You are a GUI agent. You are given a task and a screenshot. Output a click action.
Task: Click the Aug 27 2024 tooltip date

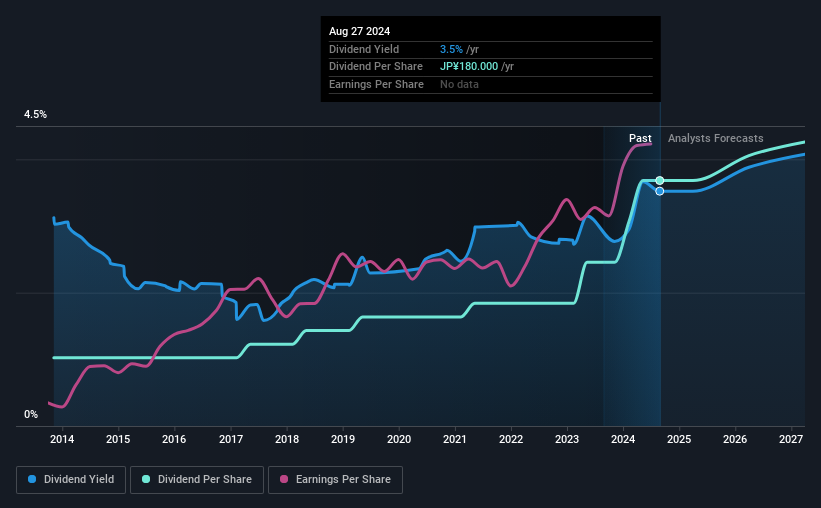[x=358, y=31]
